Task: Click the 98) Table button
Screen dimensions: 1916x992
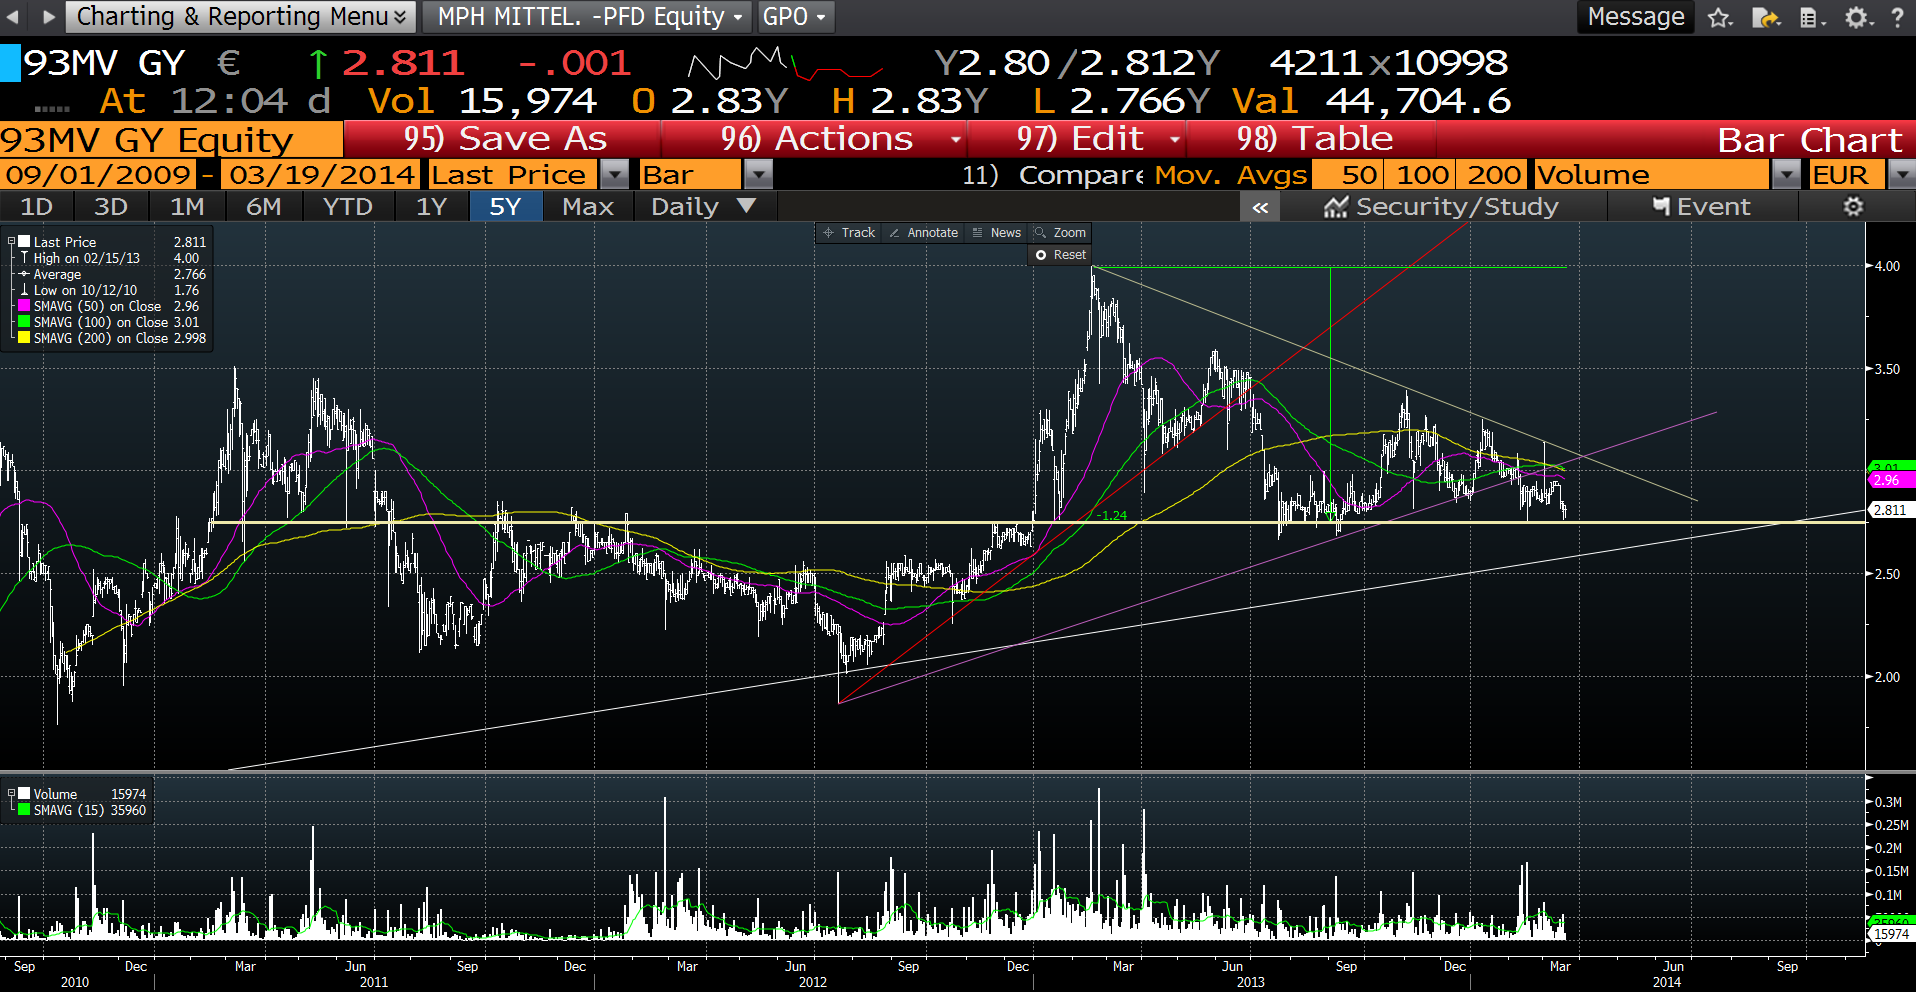Action: coord(1314,139)
